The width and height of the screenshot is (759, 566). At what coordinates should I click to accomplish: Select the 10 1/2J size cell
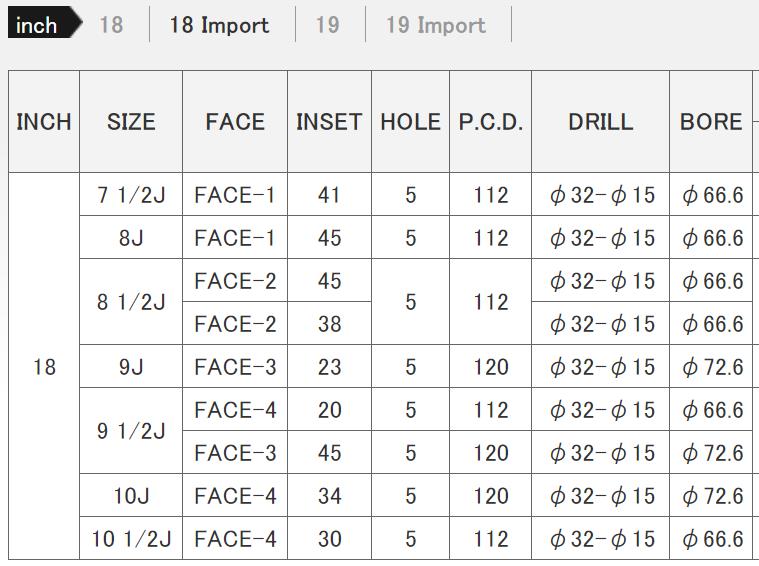(x=131, y=539)
